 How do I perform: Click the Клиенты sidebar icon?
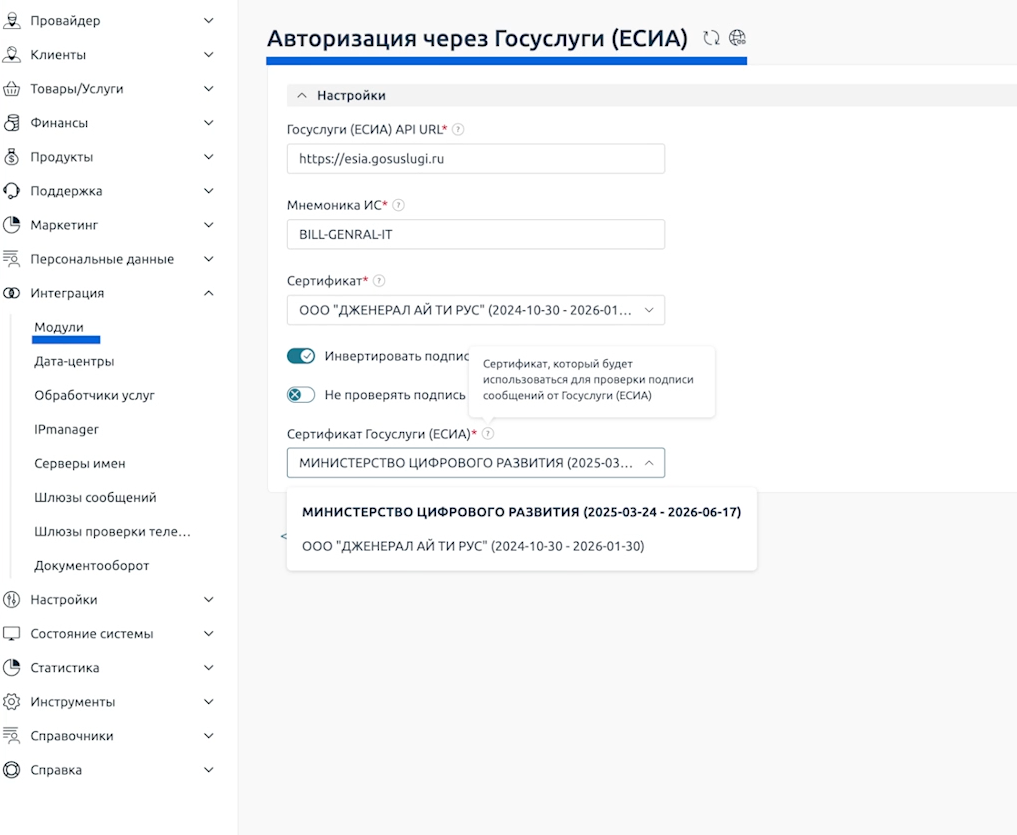tap(12, 54)
